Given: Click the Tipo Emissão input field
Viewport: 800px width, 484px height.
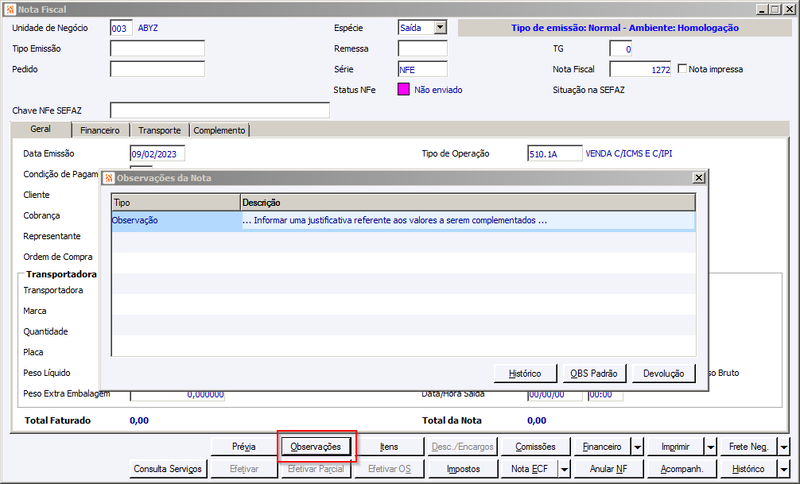Looking at the screenshot, I should tap(157, 48).
